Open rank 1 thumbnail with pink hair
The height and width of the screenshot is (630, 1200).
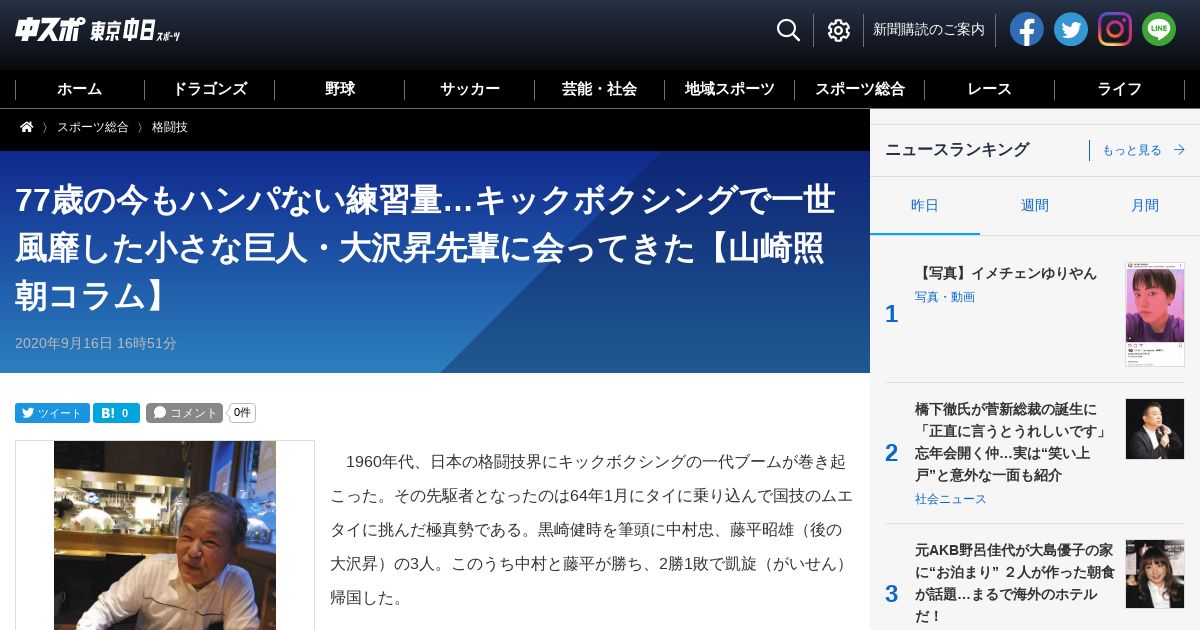point(1155,314)
